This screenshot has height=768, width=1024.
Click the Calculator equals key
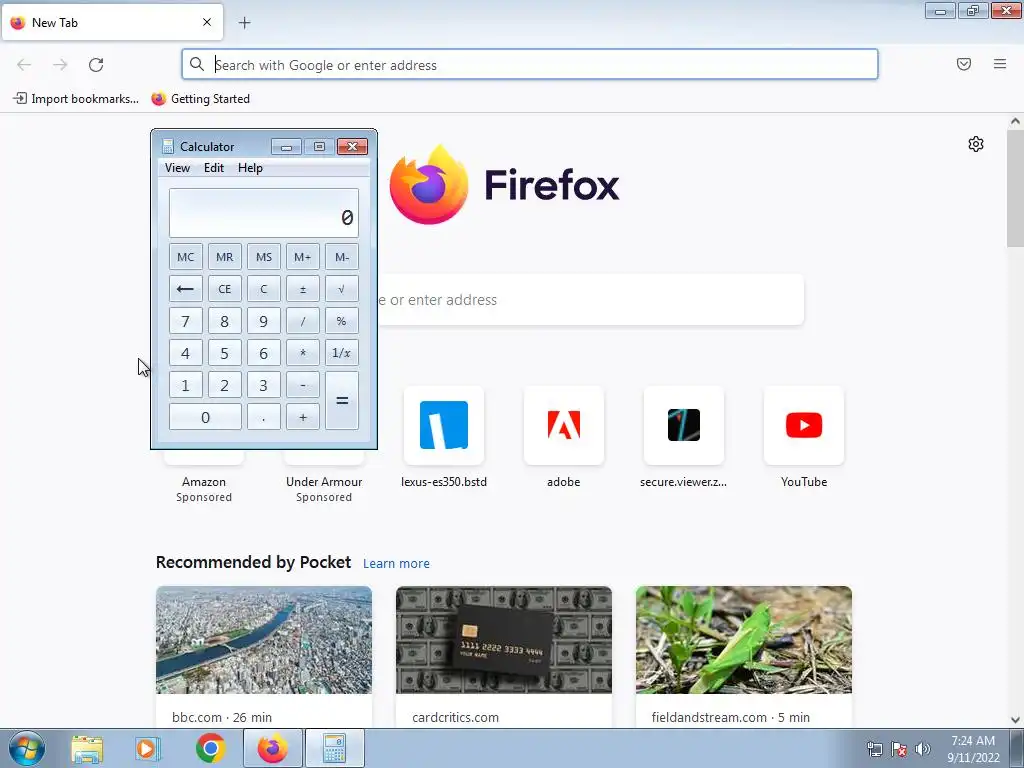pyautogui.click(x=342, y=400)
